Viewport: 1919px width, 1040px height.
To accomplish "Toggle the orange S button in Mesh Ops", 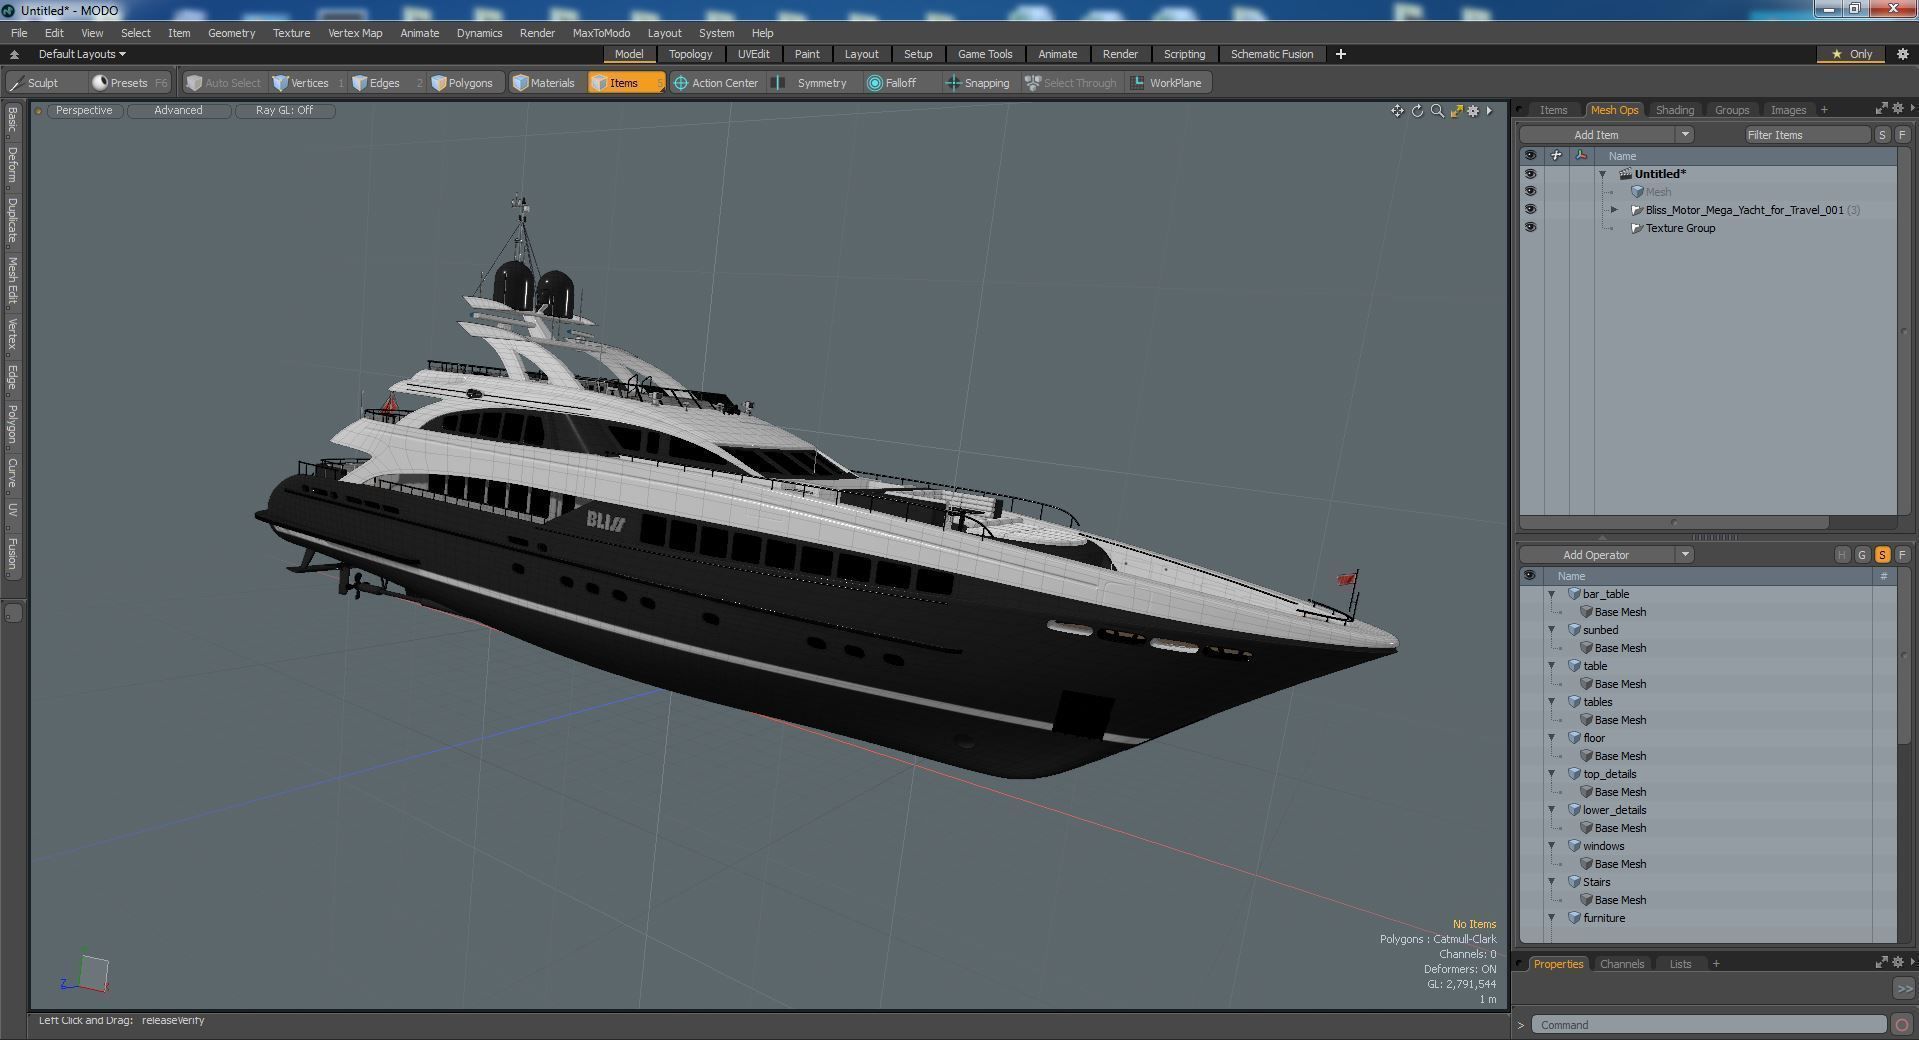I will click(1882, 555).
